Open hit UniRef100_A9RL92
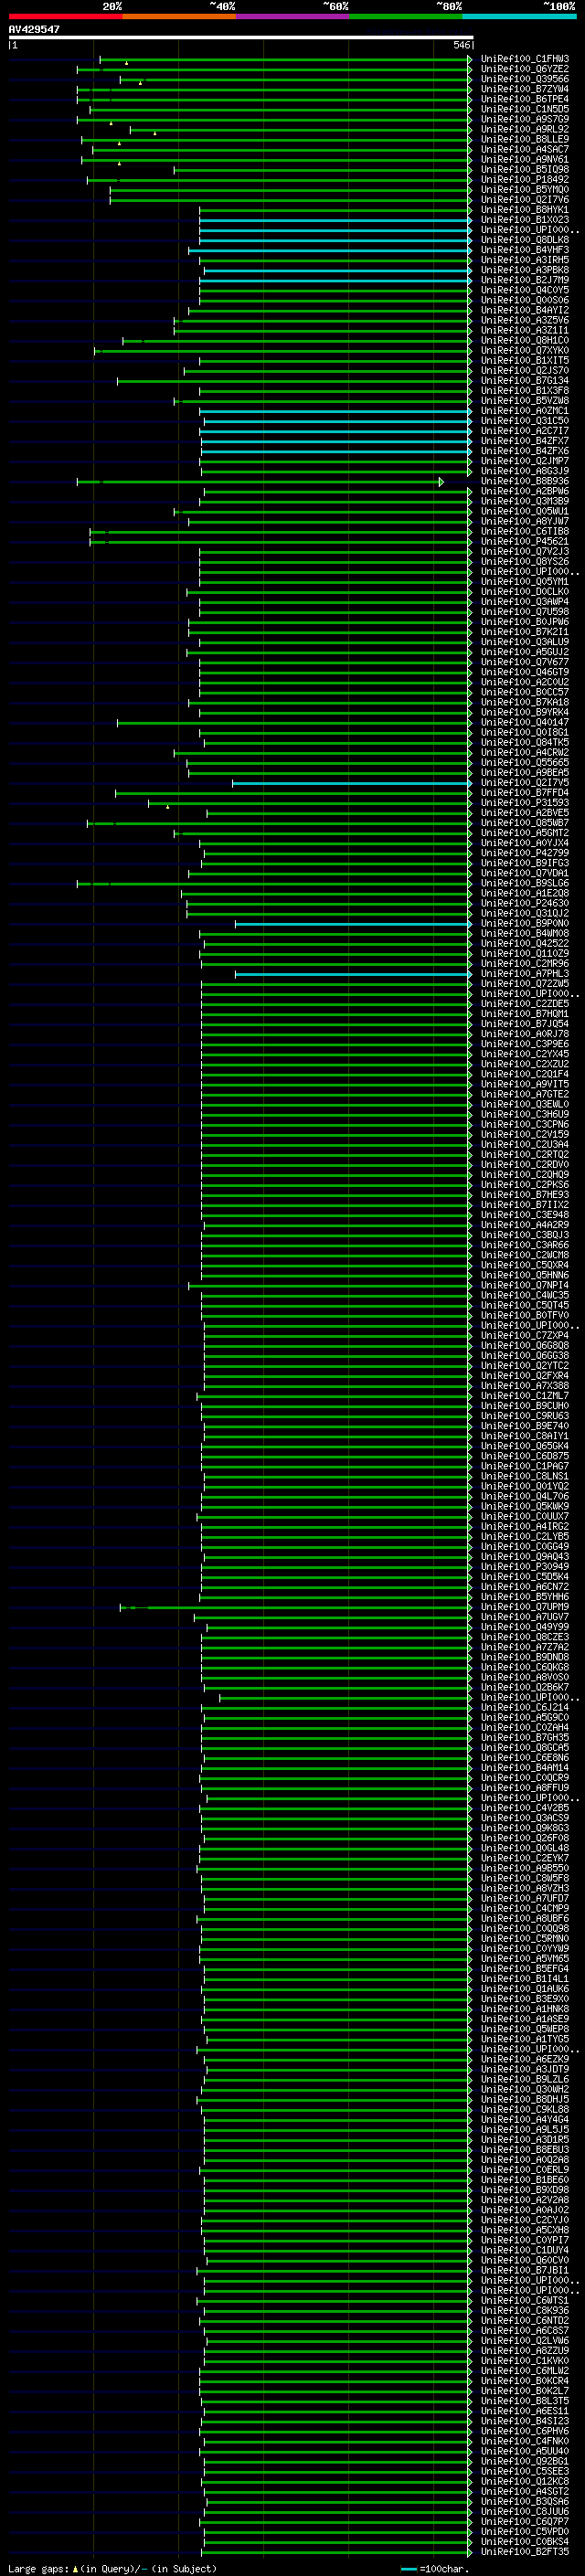This screenshot has height=2576, width=585. pyautogui.click(x=525, y=129)
